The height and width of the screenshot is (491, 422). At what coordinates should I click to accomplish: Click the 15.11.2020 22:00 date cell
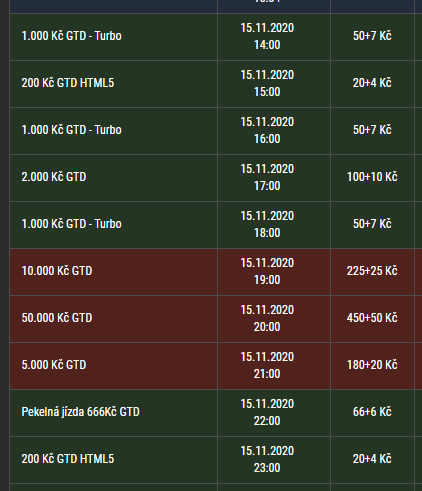[274, 413]
